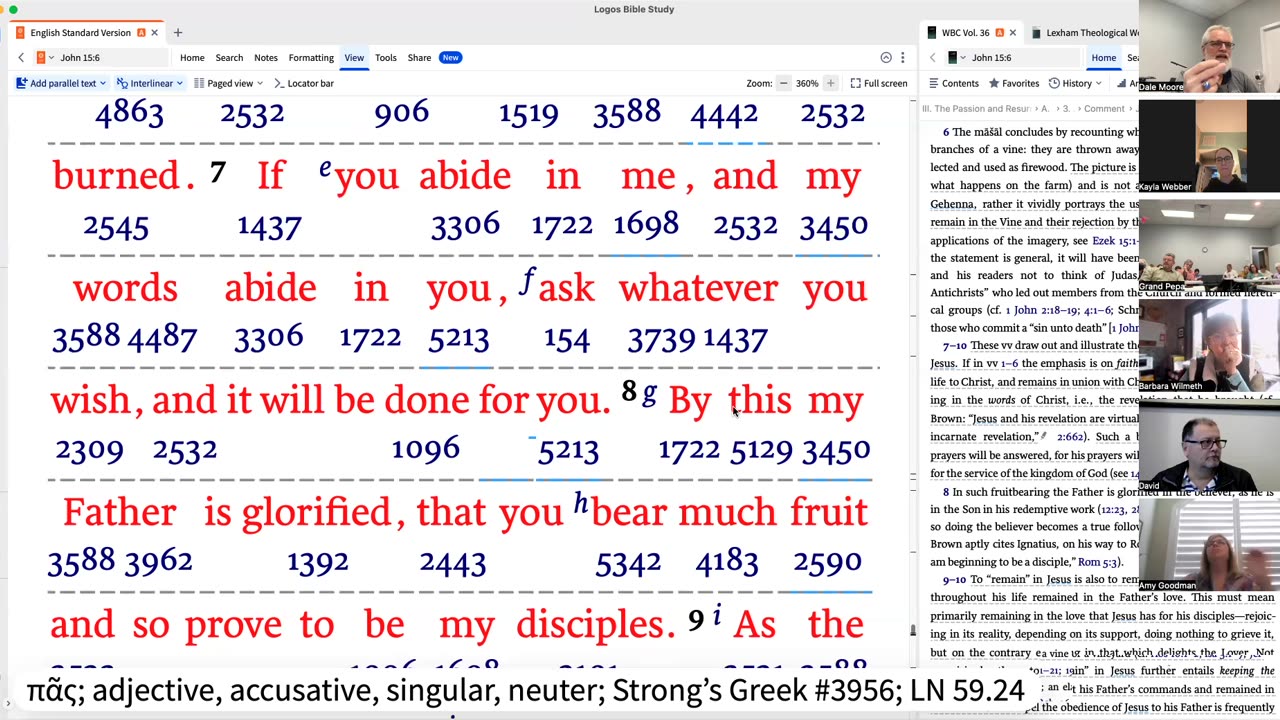
Task: Open the Tools menu tab
Action: [x=386, y=58]
